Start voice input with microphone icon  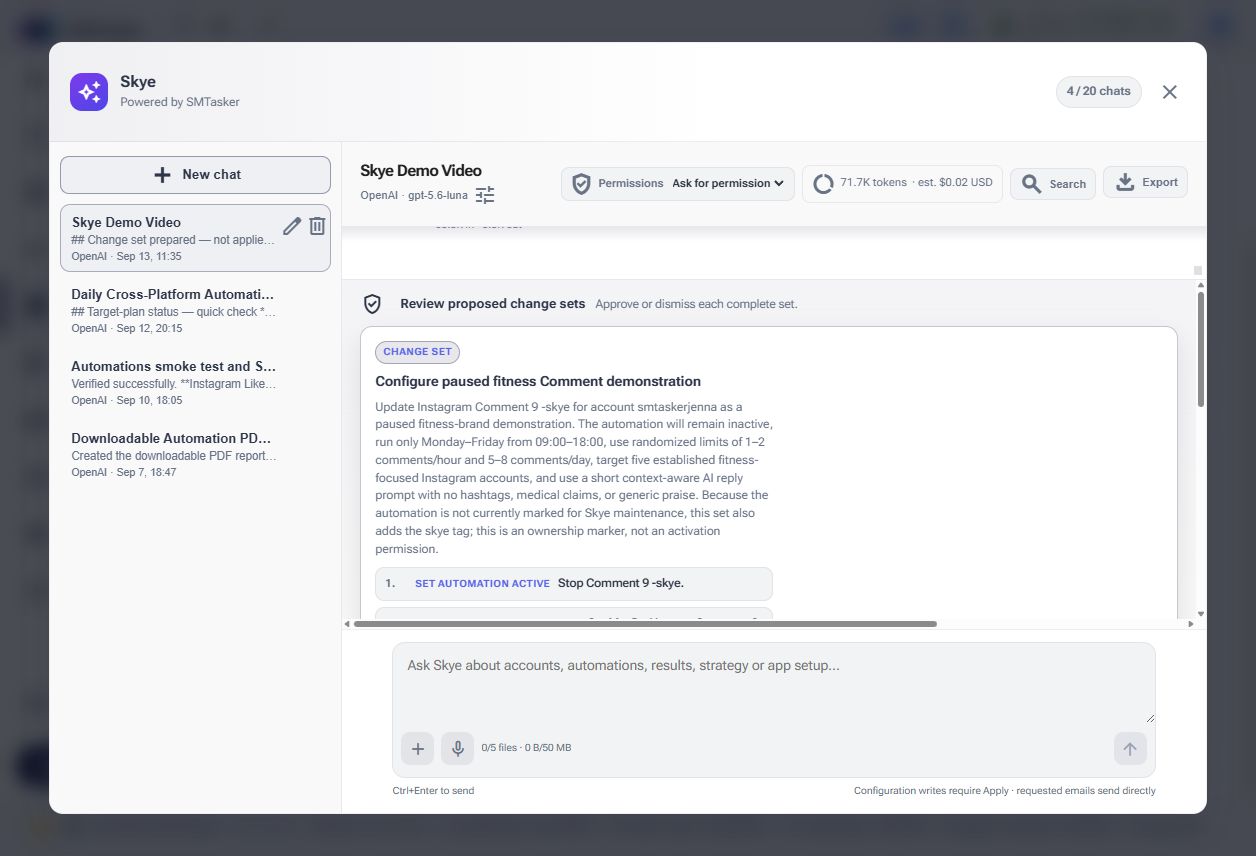click(x=457, y=748)
